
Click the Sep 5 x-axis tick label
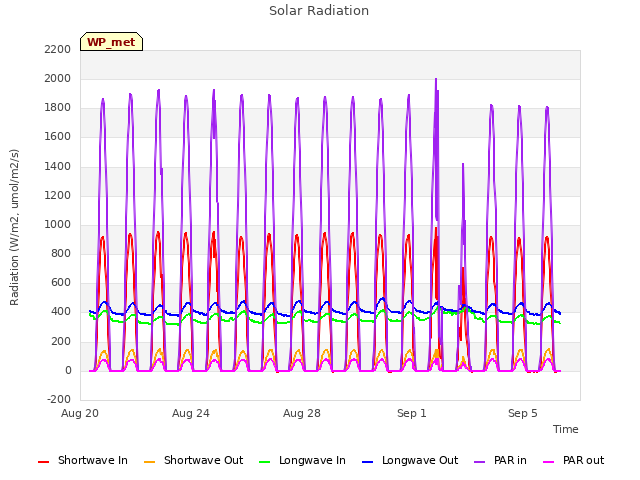tap(522, 413)
